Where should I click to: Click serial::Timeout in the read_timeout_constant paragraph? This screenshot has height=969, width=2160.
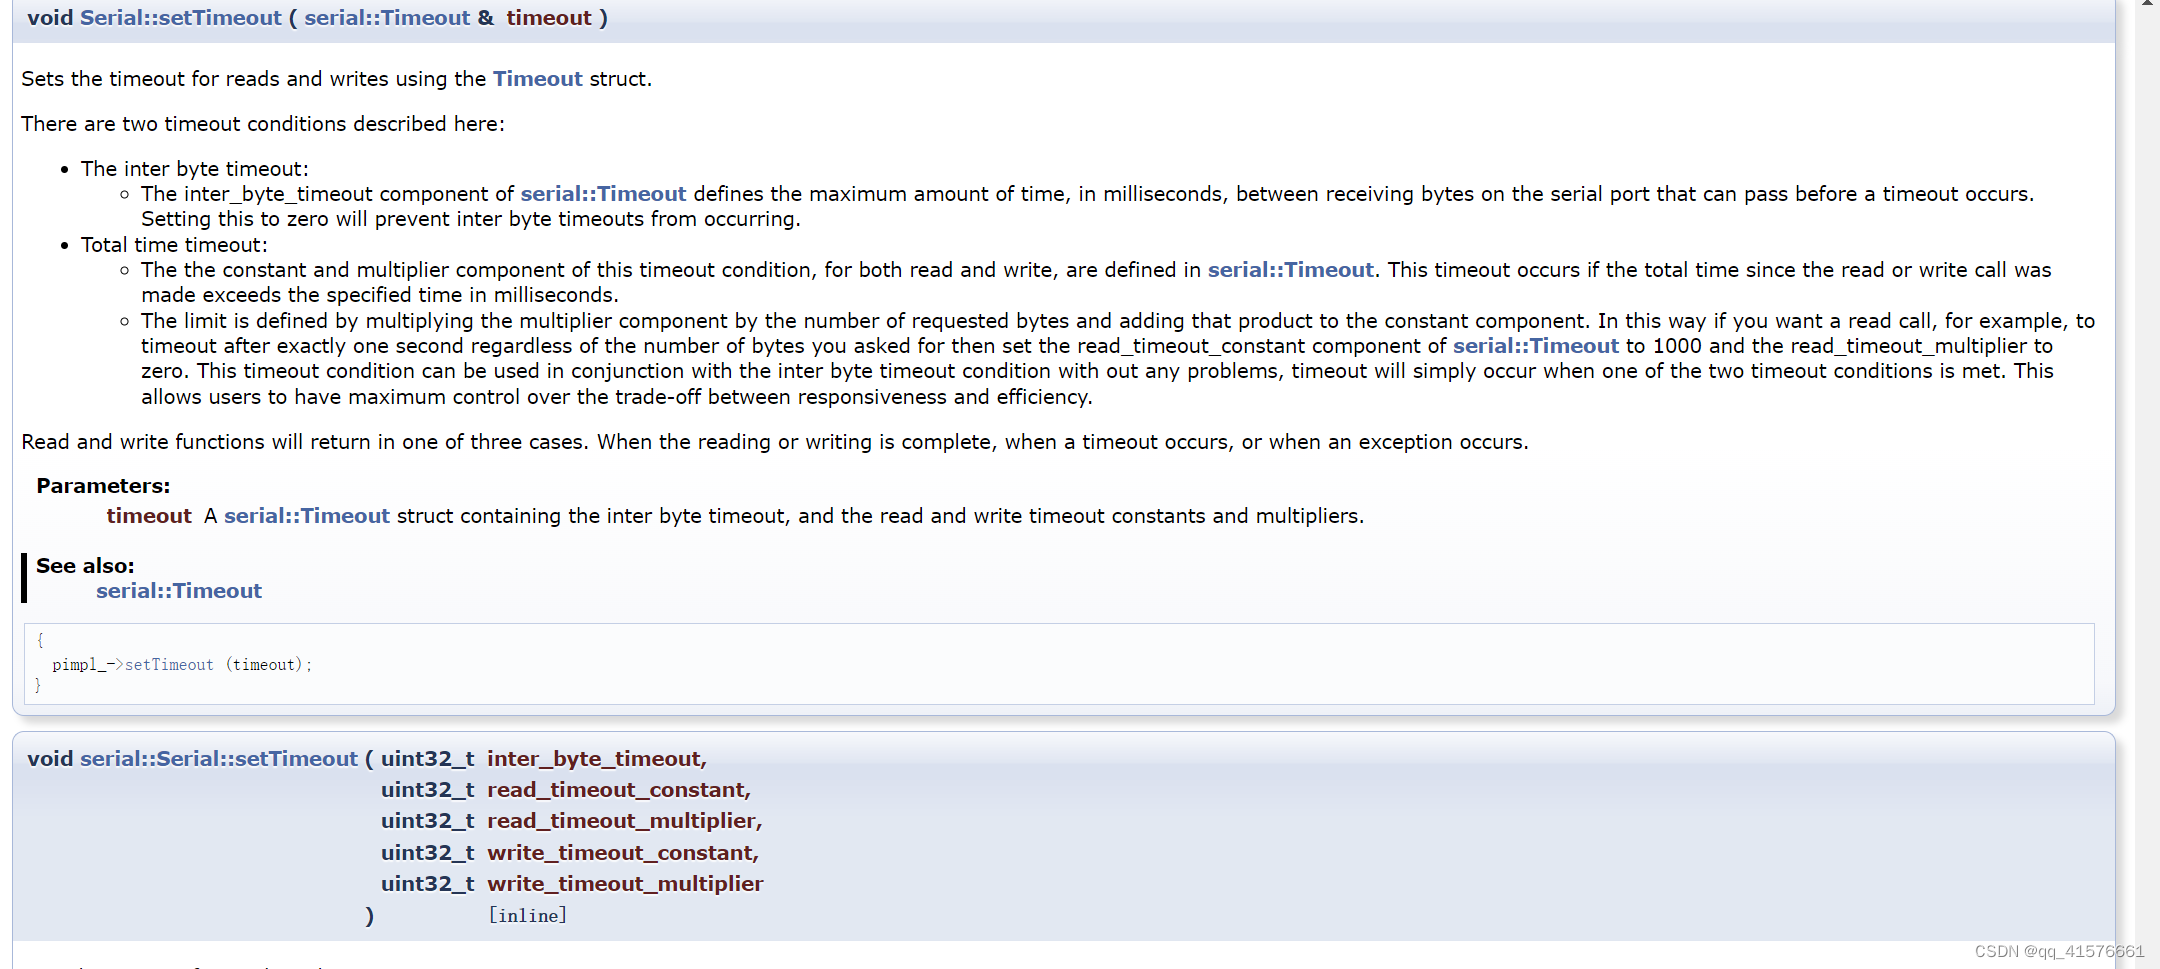click(x=1535, y=345)
